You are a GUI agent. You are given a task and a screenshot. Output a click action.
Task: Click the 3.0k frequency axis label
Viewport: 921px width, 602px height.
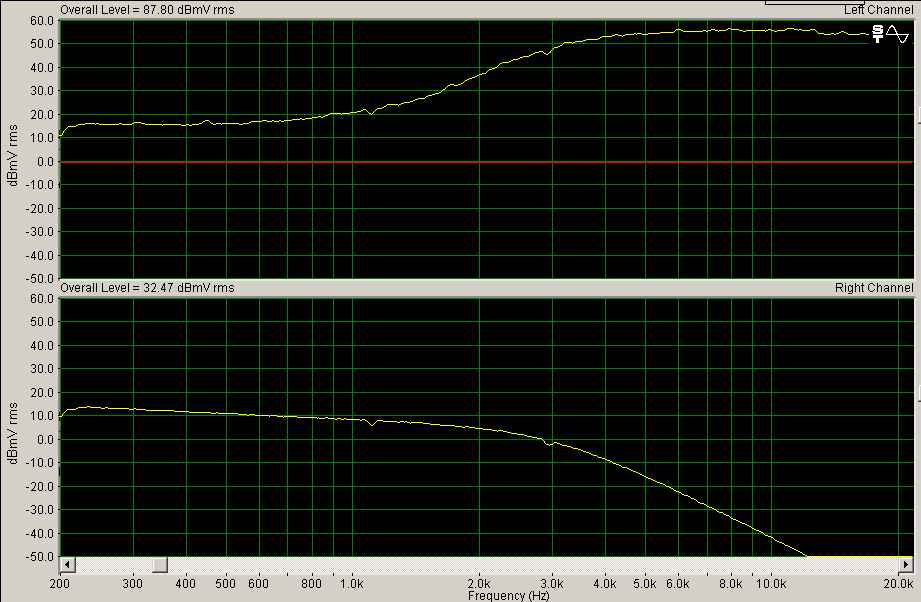552,584
